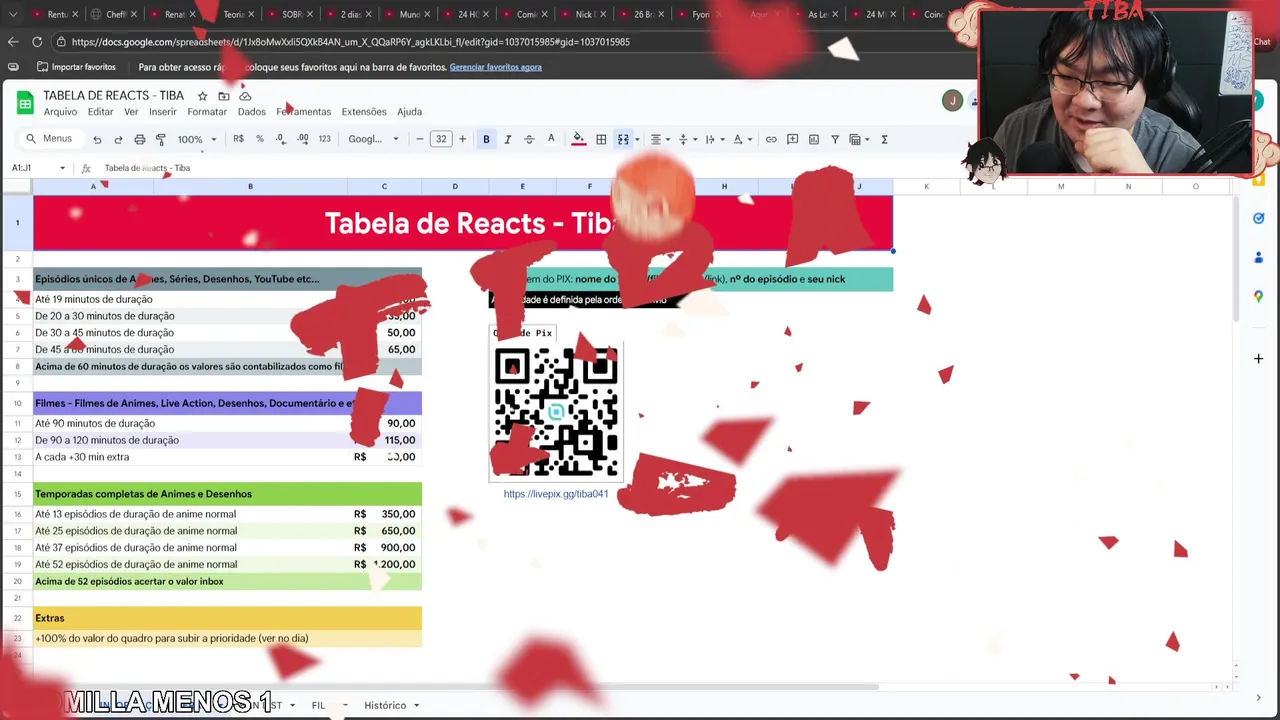The image size is (1280, 720).
Task: Open Histórico sheet tab dropdown arrow
Action: pos(416,705)
